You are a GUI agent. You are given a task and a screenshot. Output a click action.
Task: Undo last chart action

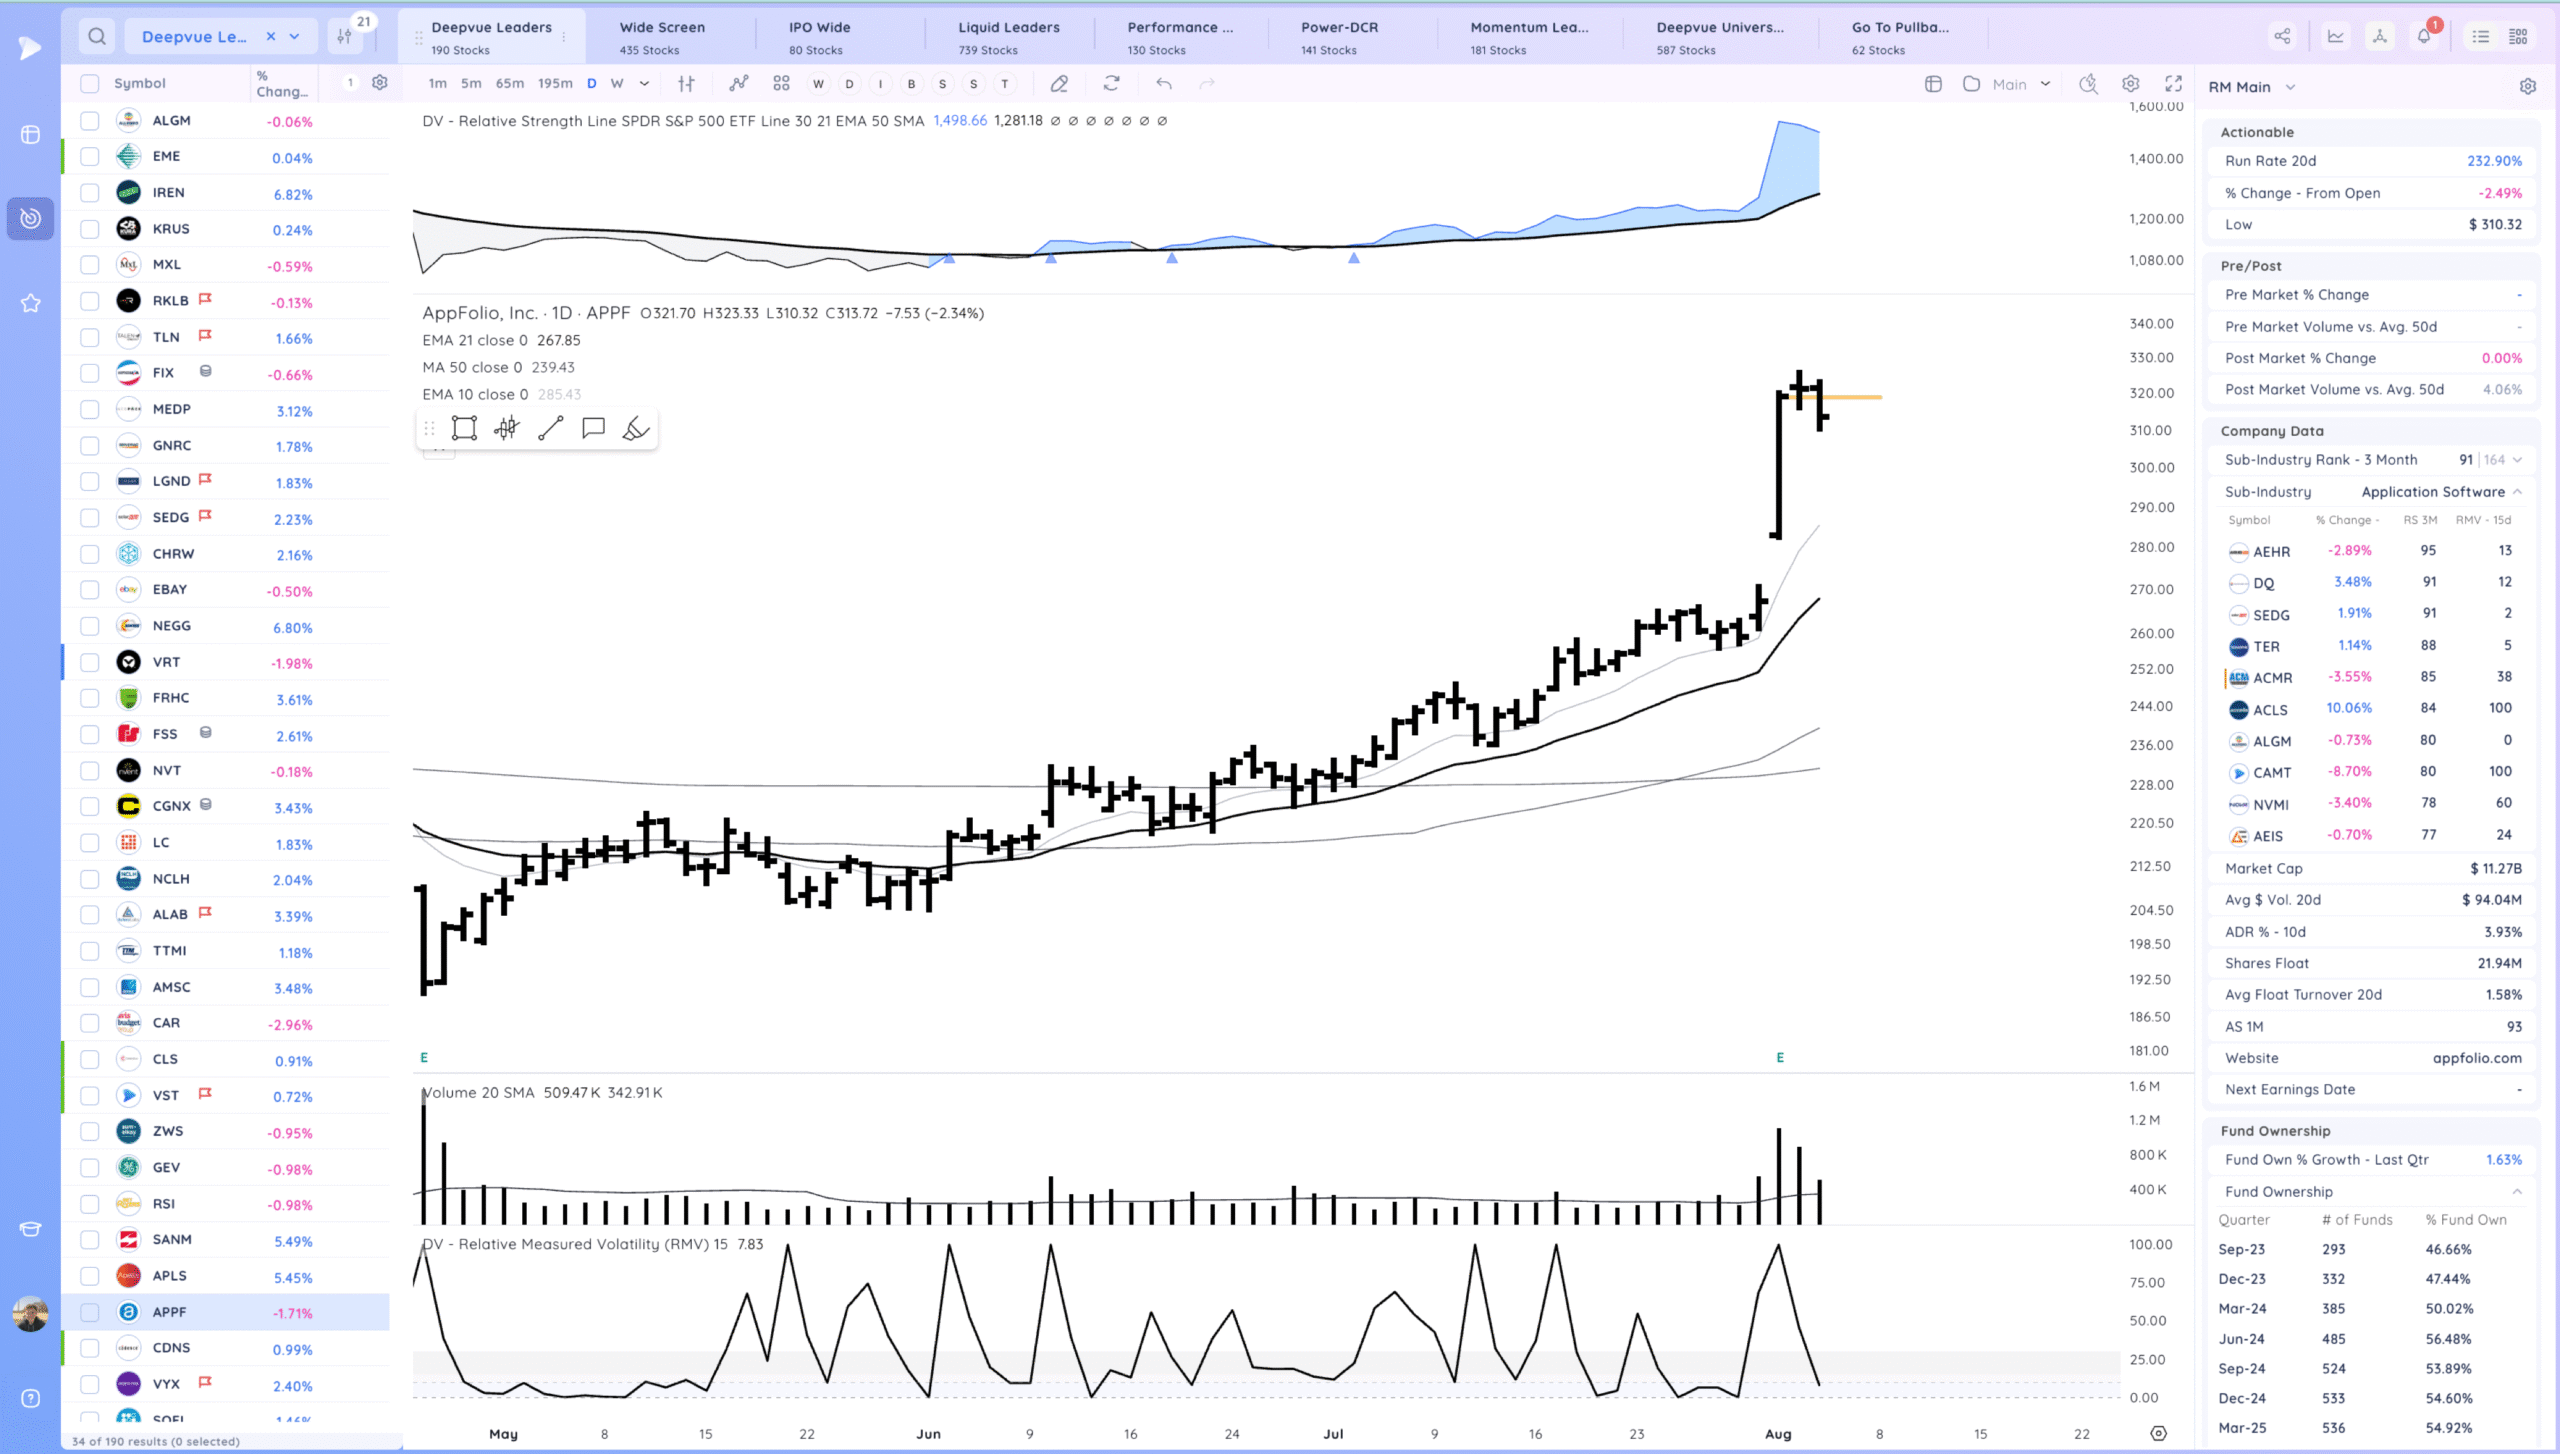coord(1164,84)
